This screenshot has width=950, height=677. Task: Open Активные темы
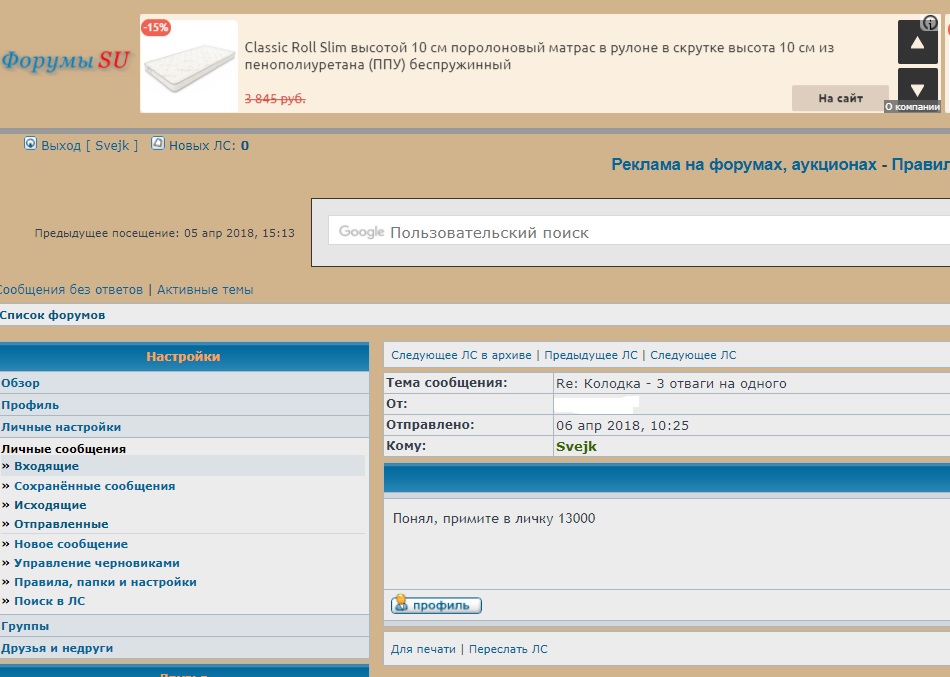tap(205, 290)
